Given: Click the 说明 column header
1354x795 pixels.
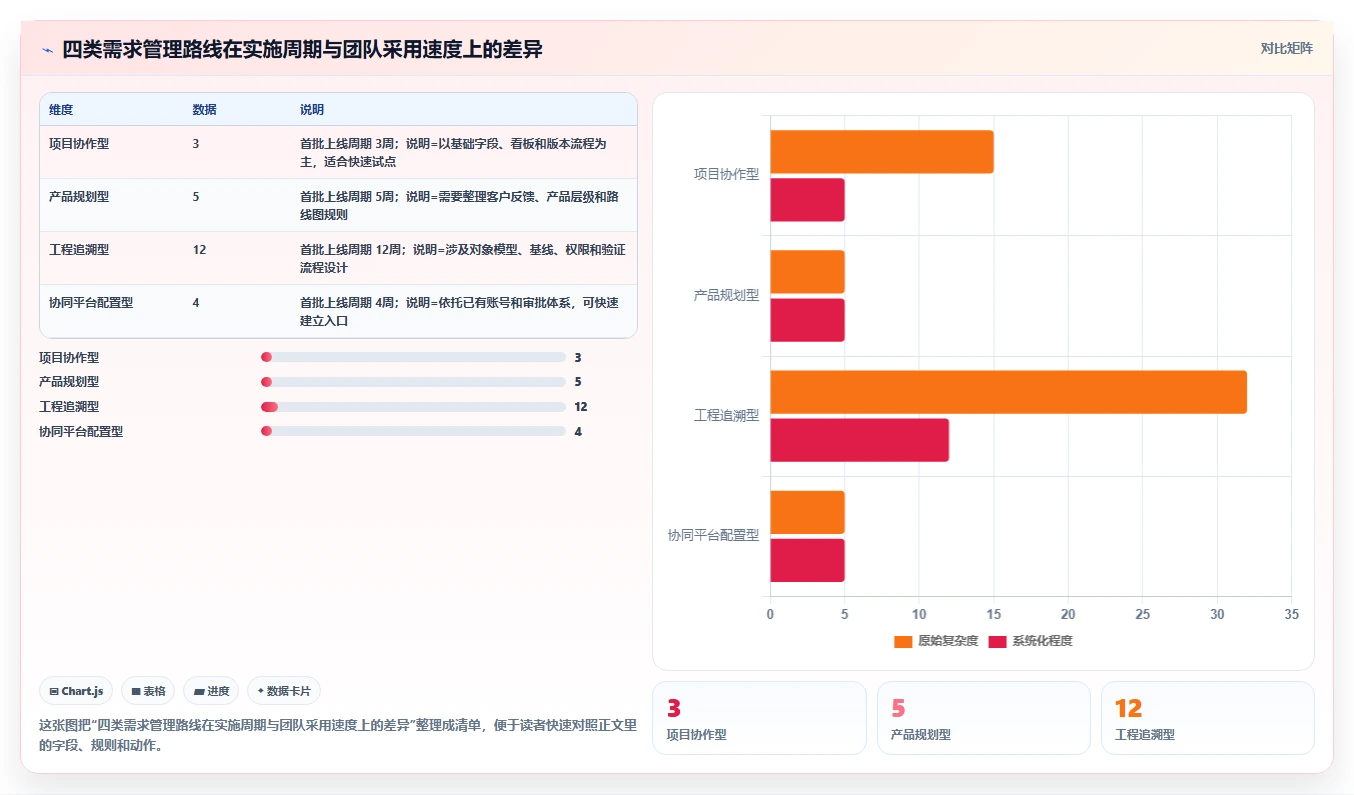Looking at the screenshot, I should coord(312,110).
